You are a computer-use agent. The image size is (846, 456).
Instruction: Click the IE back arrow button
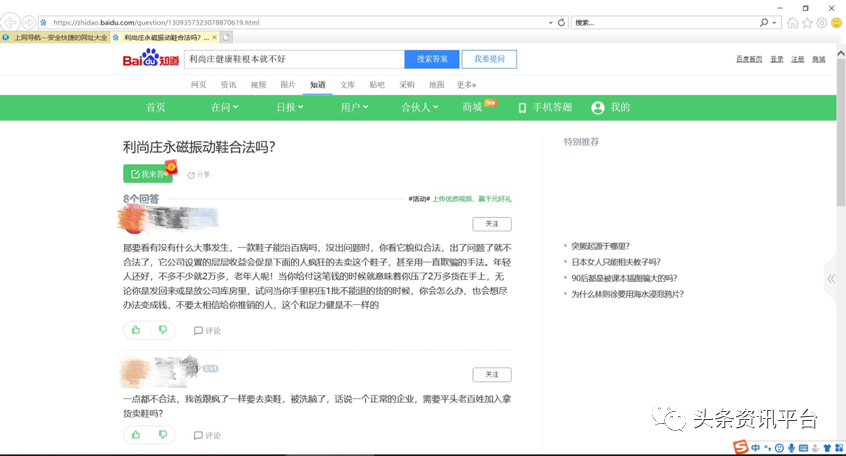click(x=10, y=22)
